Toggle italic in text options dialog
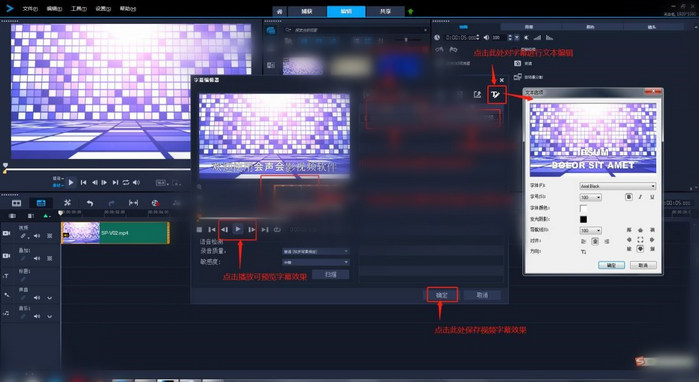 click(640, 197)
